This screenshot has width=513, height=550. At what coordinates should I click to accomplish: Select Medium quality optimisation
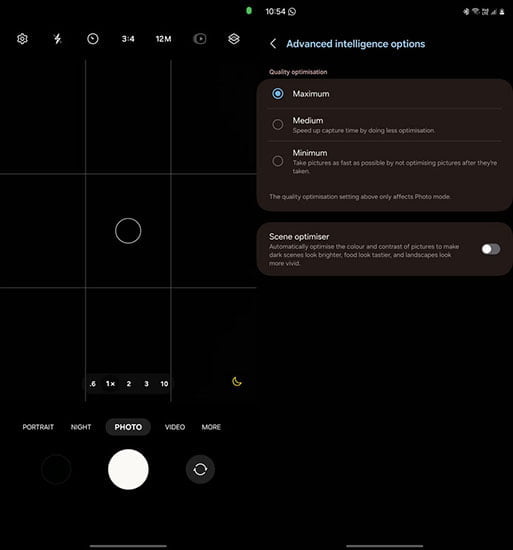click(x=385, y=125)
